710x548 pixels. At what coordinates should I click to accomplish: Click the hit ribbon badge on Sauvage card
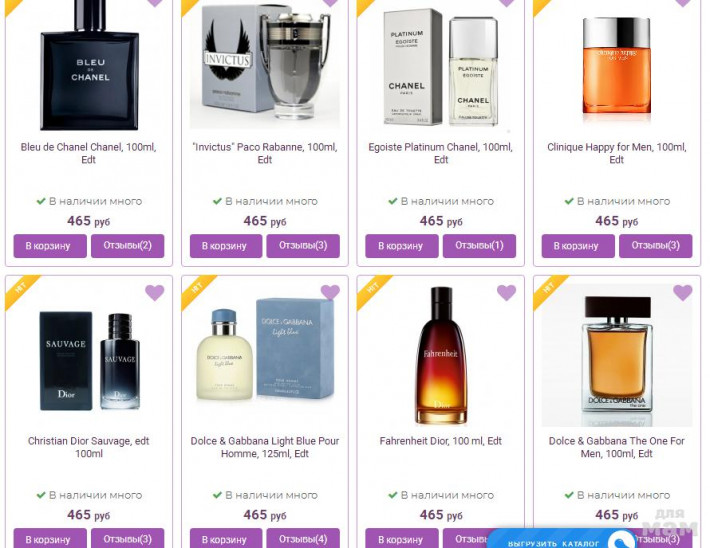20,290
